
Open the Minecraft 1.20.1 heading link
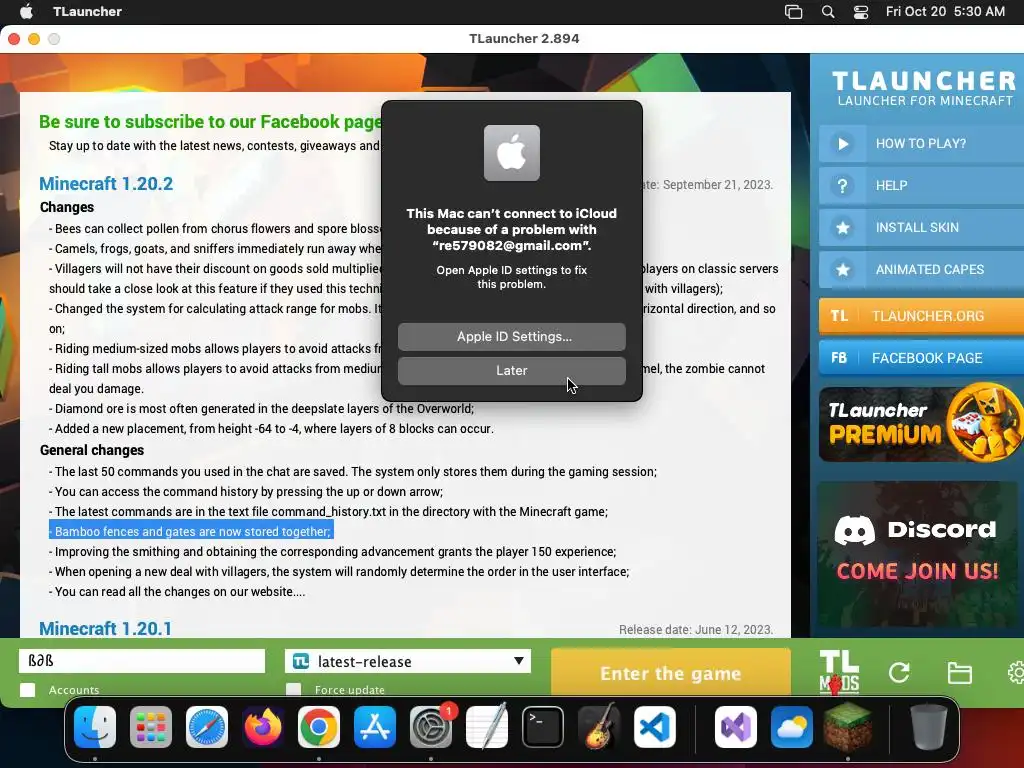[x=105, y=628]
